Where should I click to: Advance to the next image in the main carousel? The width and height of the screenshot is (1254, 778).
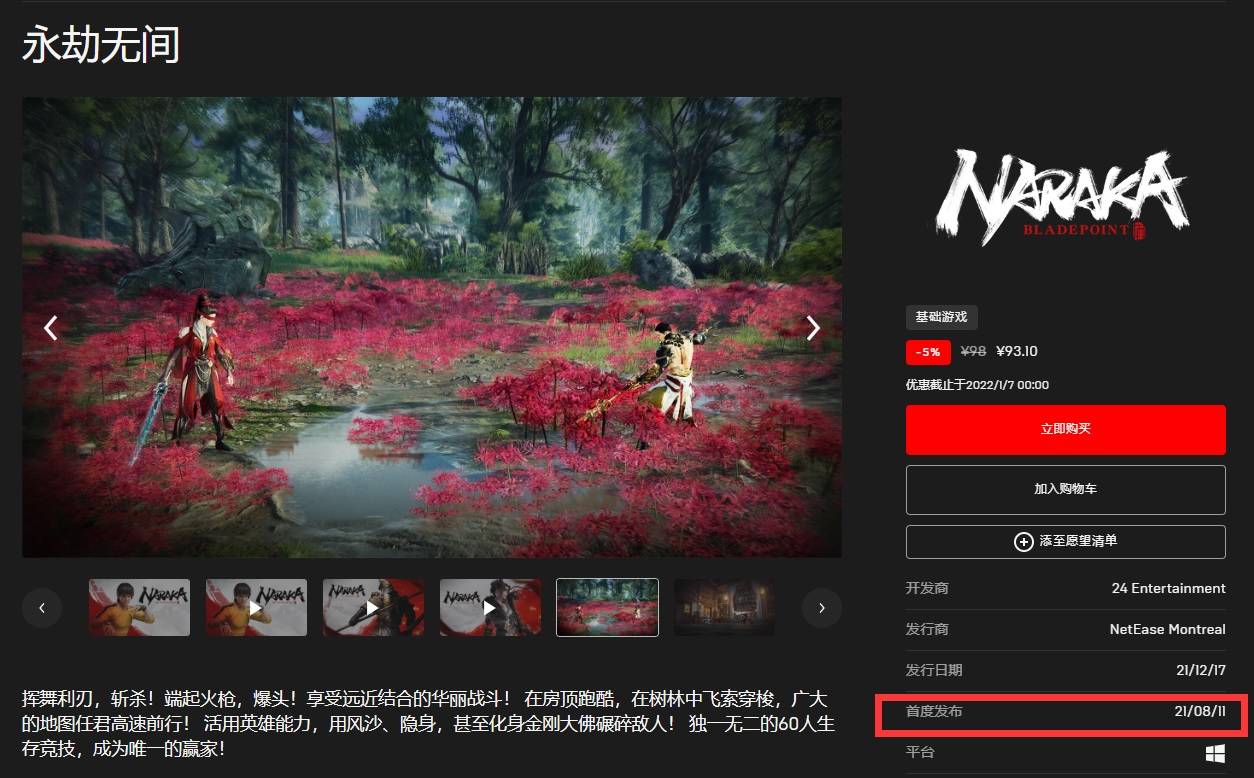click(813, 327)
